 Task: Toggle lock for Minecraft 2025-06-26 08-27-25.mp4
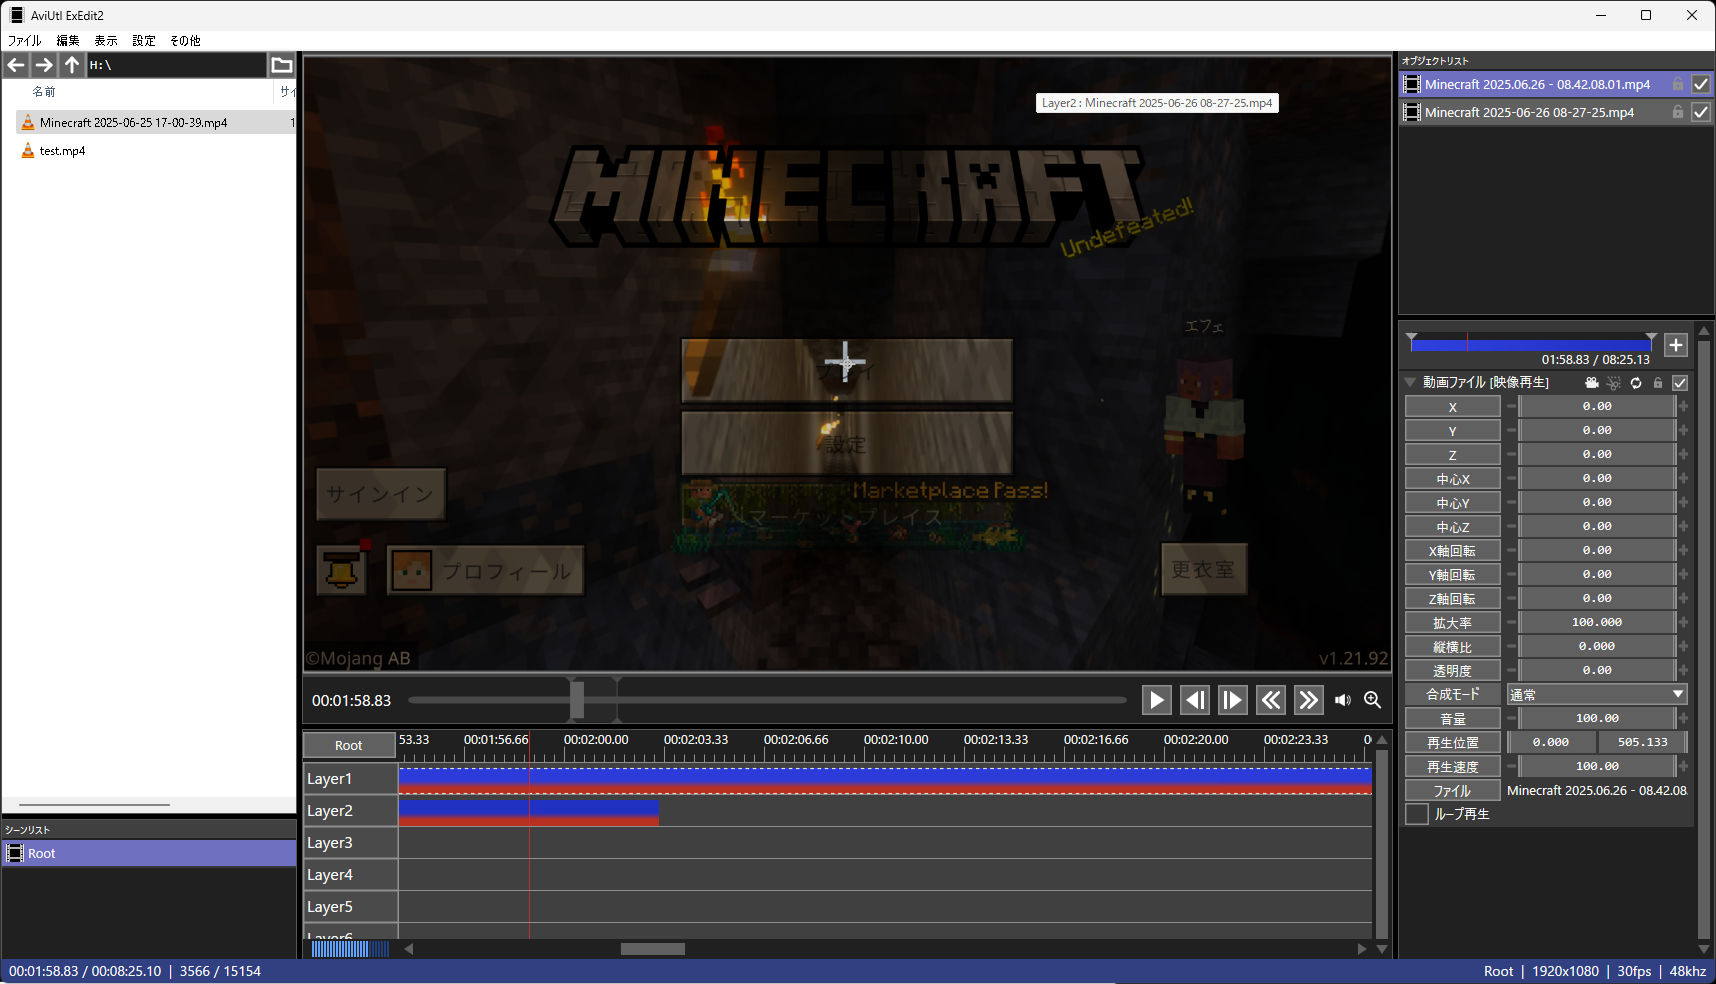tap(1678, 113)
